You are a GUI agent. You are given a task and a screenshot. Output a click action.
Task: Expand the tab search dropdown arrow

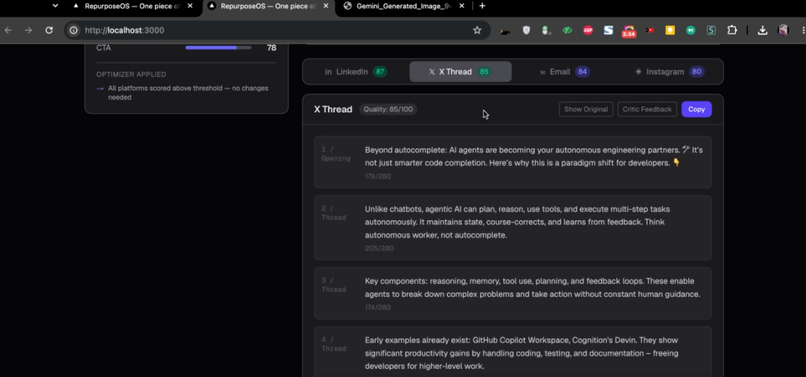coord(56,6)
